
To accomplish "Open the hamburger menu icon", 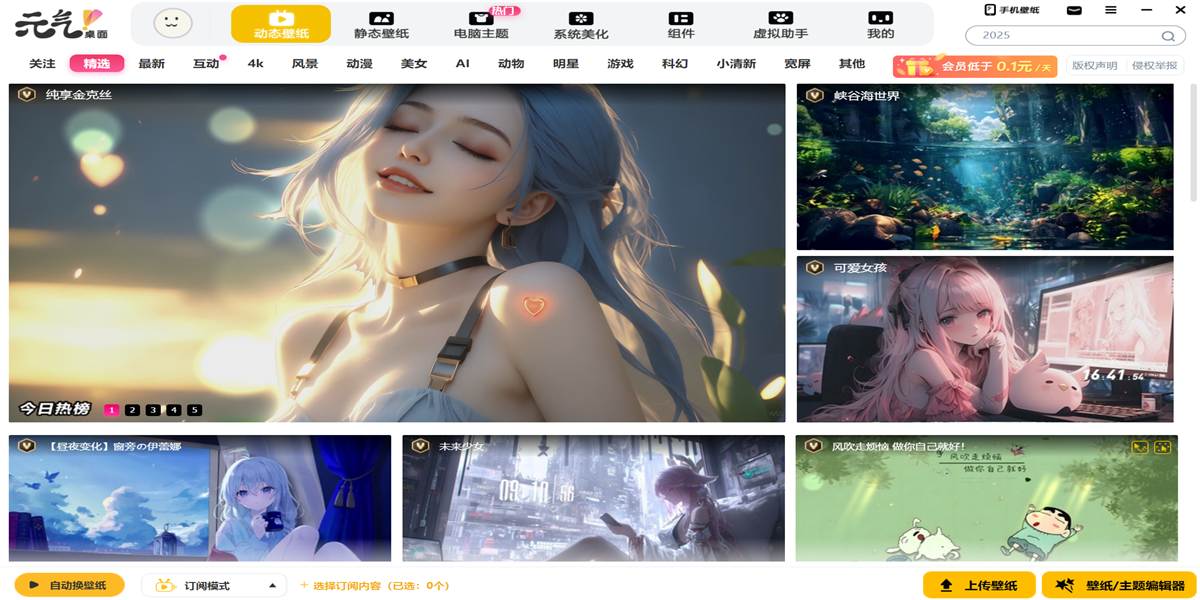I will pyautogui.click(x=1111, y=10).
